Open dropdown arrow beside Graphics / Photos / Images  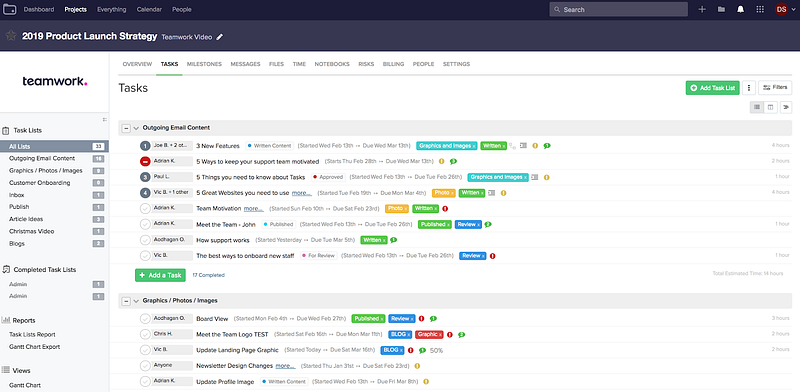[136, 301]
